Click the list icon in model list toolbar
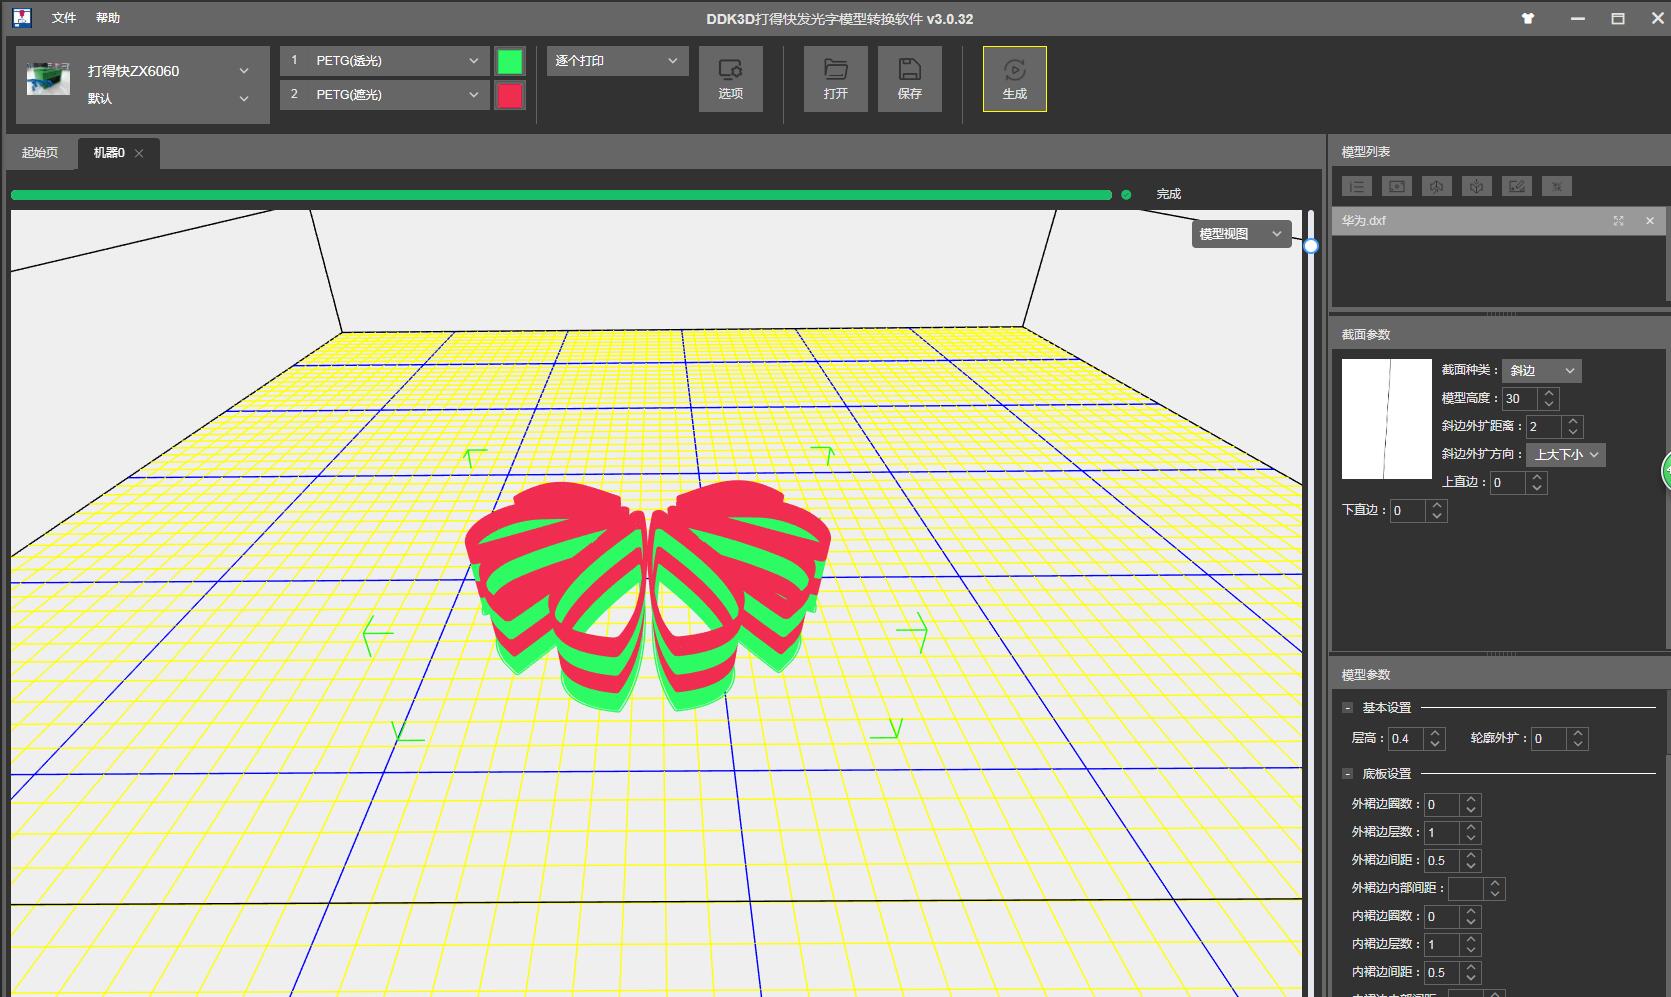The image size is (1671, 997). click(1357, 186)
